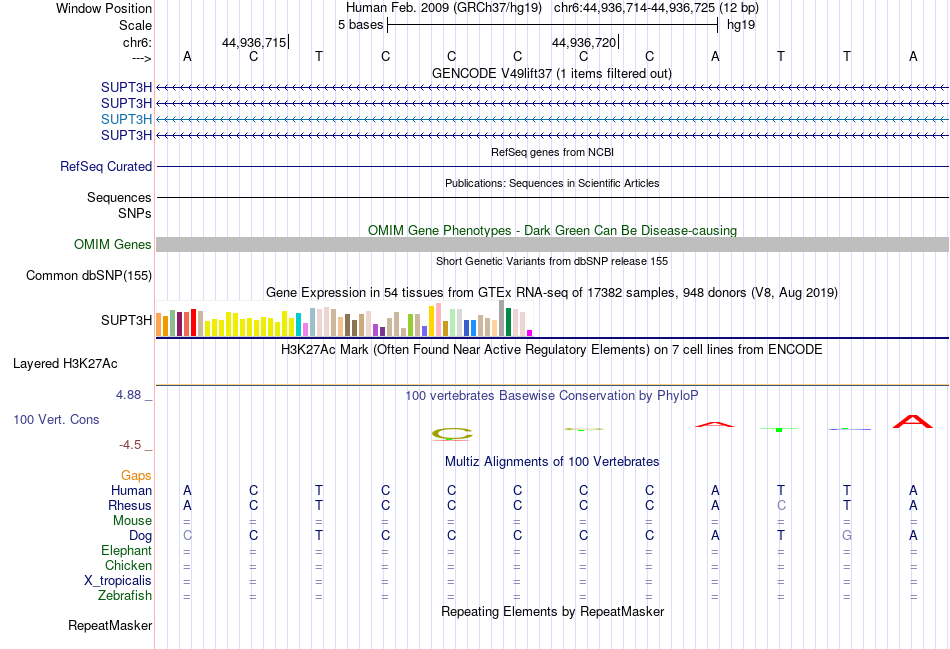950x649 pixels.
Task: Click the chr6:44,936,714-44,936,725 position text
Action: click(x=656, y=8)
